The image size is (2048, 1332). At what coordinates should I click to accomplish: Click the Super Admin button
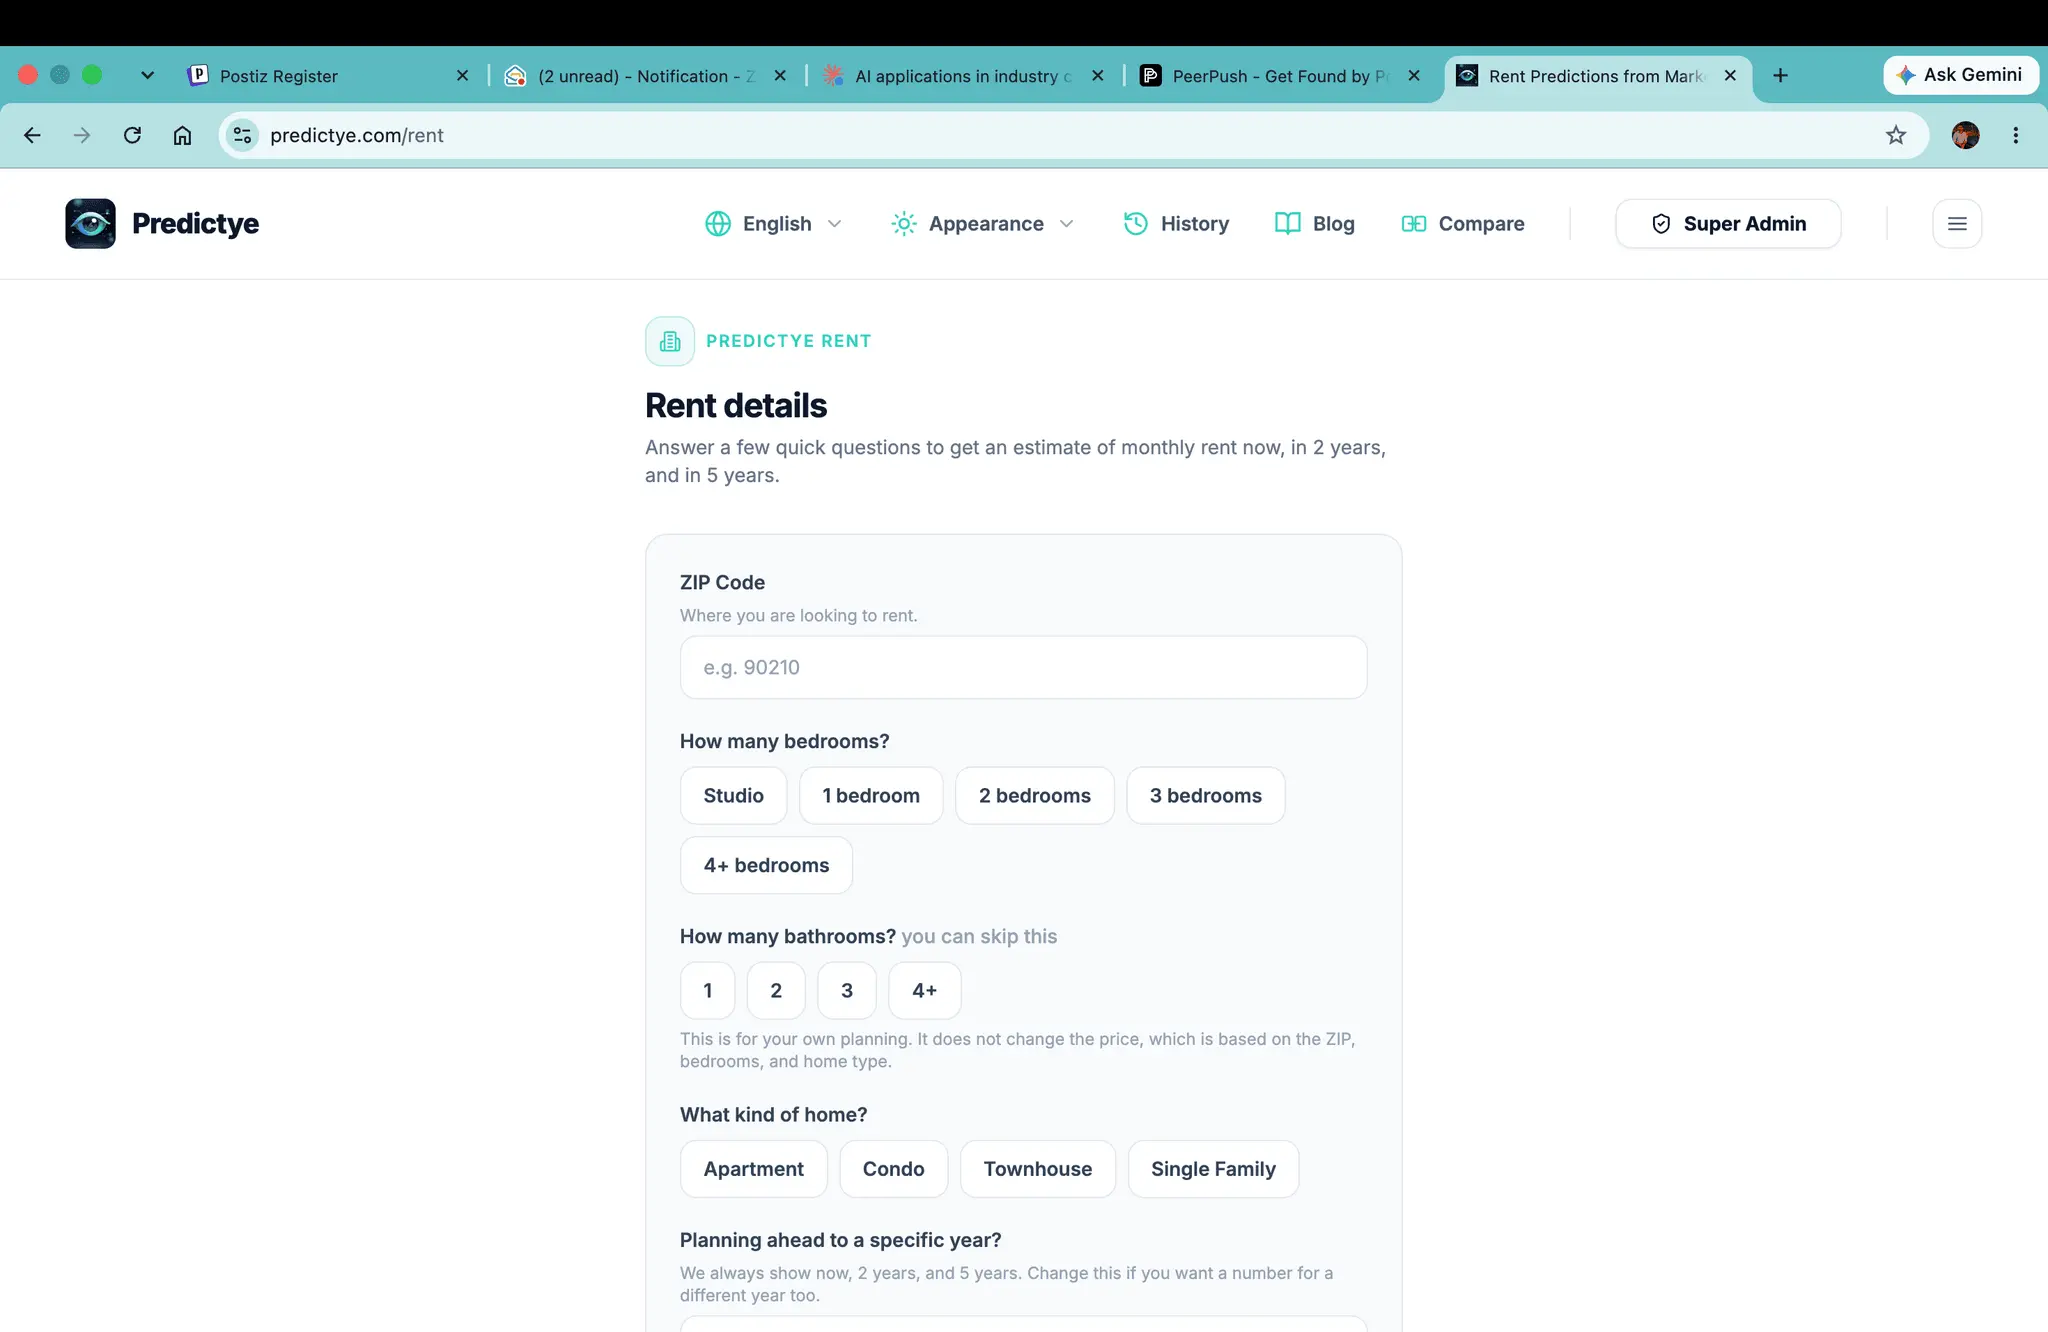(1728, 224)
